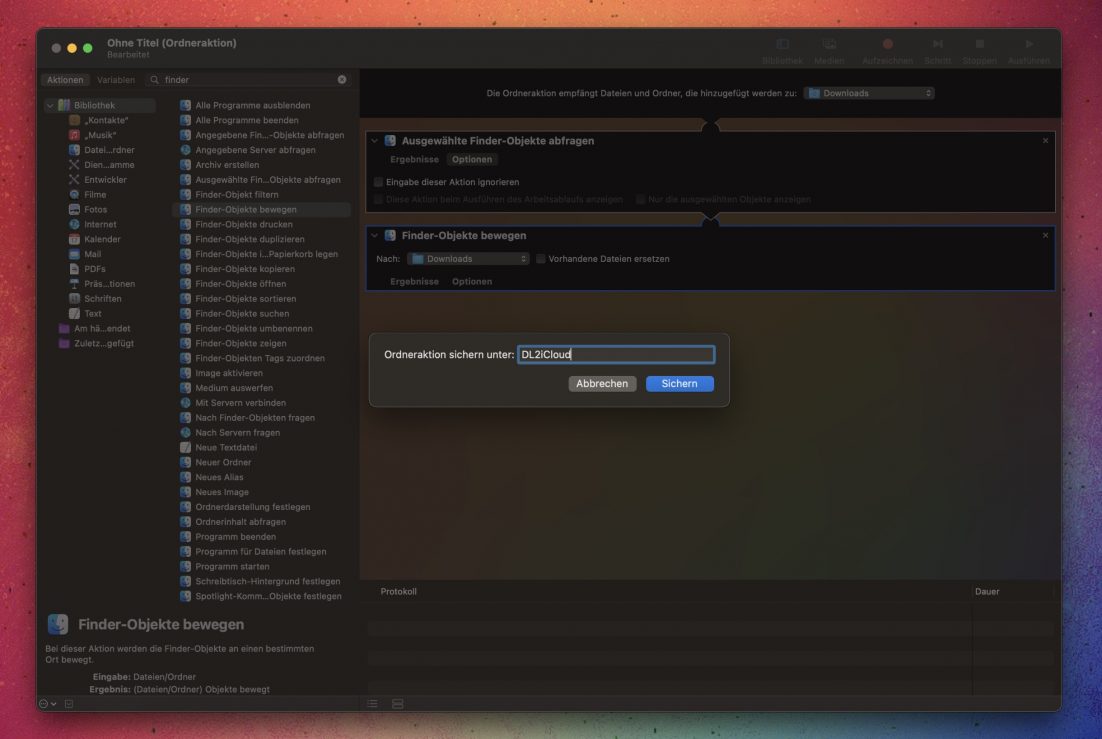The image size is (1102, 739).
Task: Remove the 'Finder-Objekte bewegen' workflow action
Action: click(x=1045, y=236)
